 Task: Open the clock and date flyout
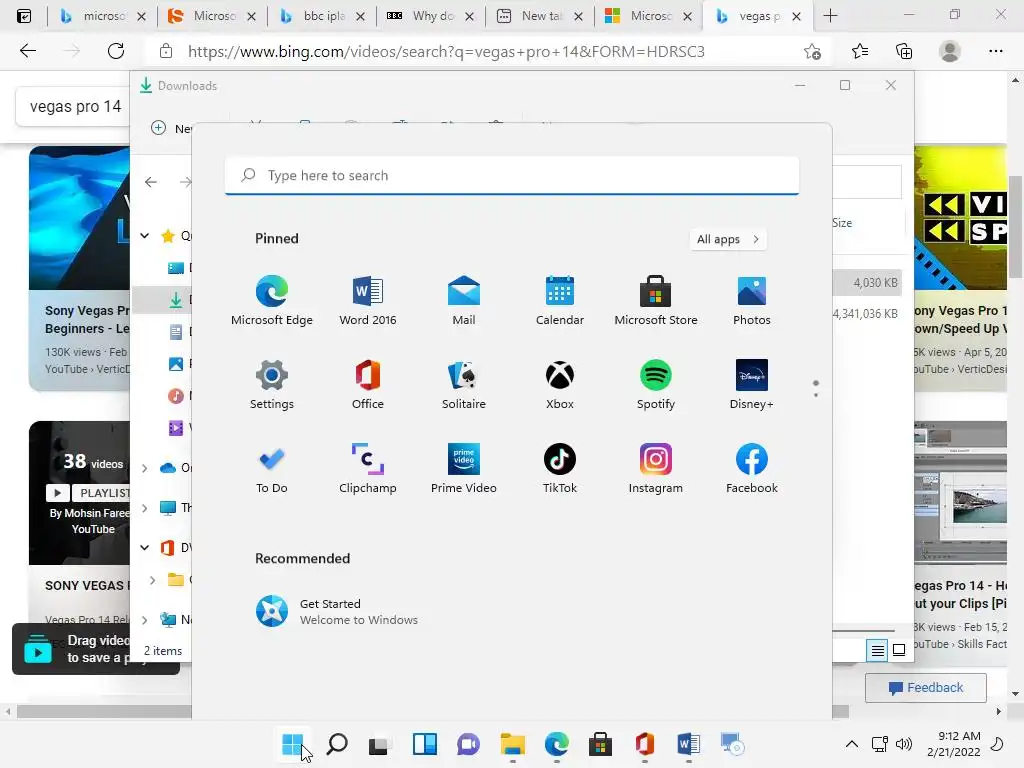click(954, 744)
